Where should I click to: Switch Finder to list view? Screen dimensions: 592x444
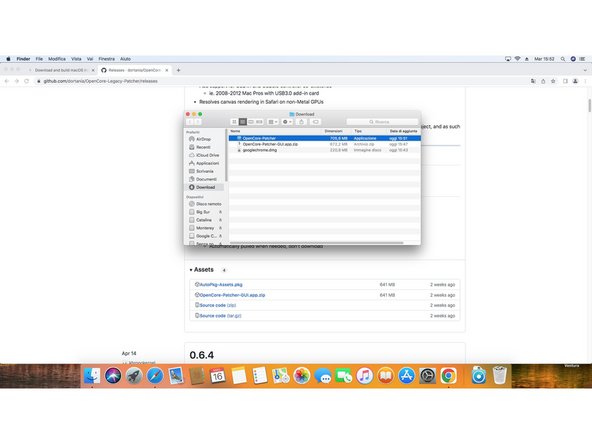(x=243, y=122)
